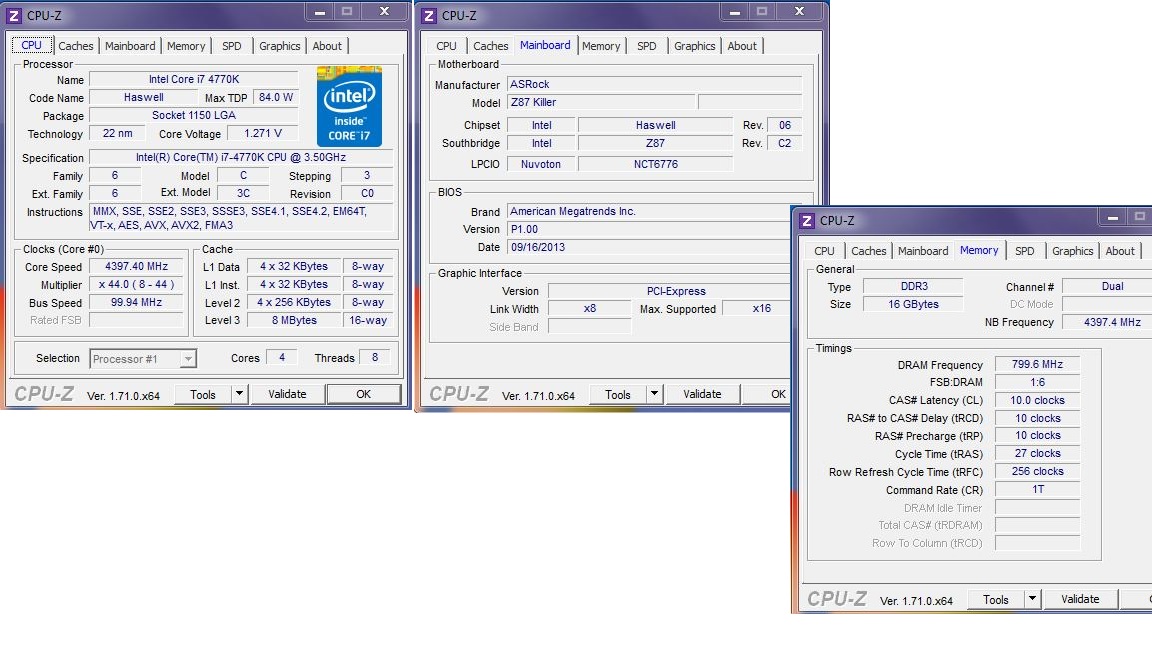Click the processor name field Intel Core i7 4770K

point(194,79)
